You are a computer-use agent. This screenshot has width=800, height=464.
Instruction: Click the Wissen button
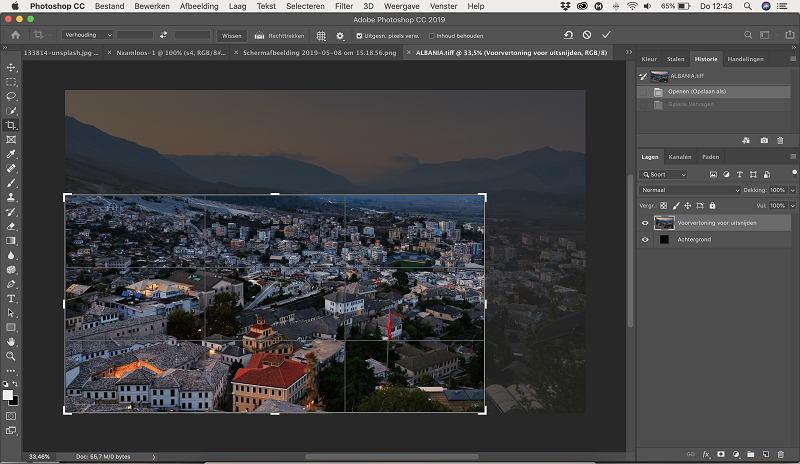tap(232, 36)
